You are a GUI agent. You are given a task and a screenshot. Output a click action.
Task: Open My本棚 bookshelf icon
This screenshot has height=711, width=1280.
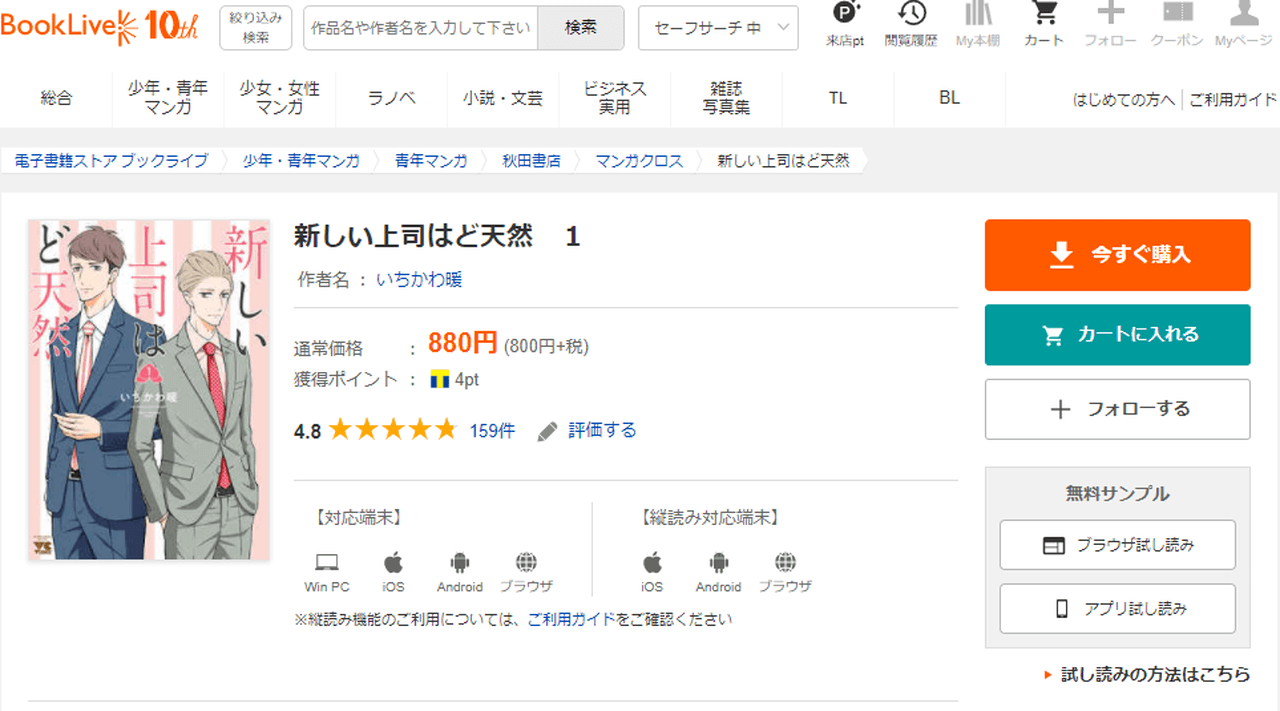pos(978,15)
